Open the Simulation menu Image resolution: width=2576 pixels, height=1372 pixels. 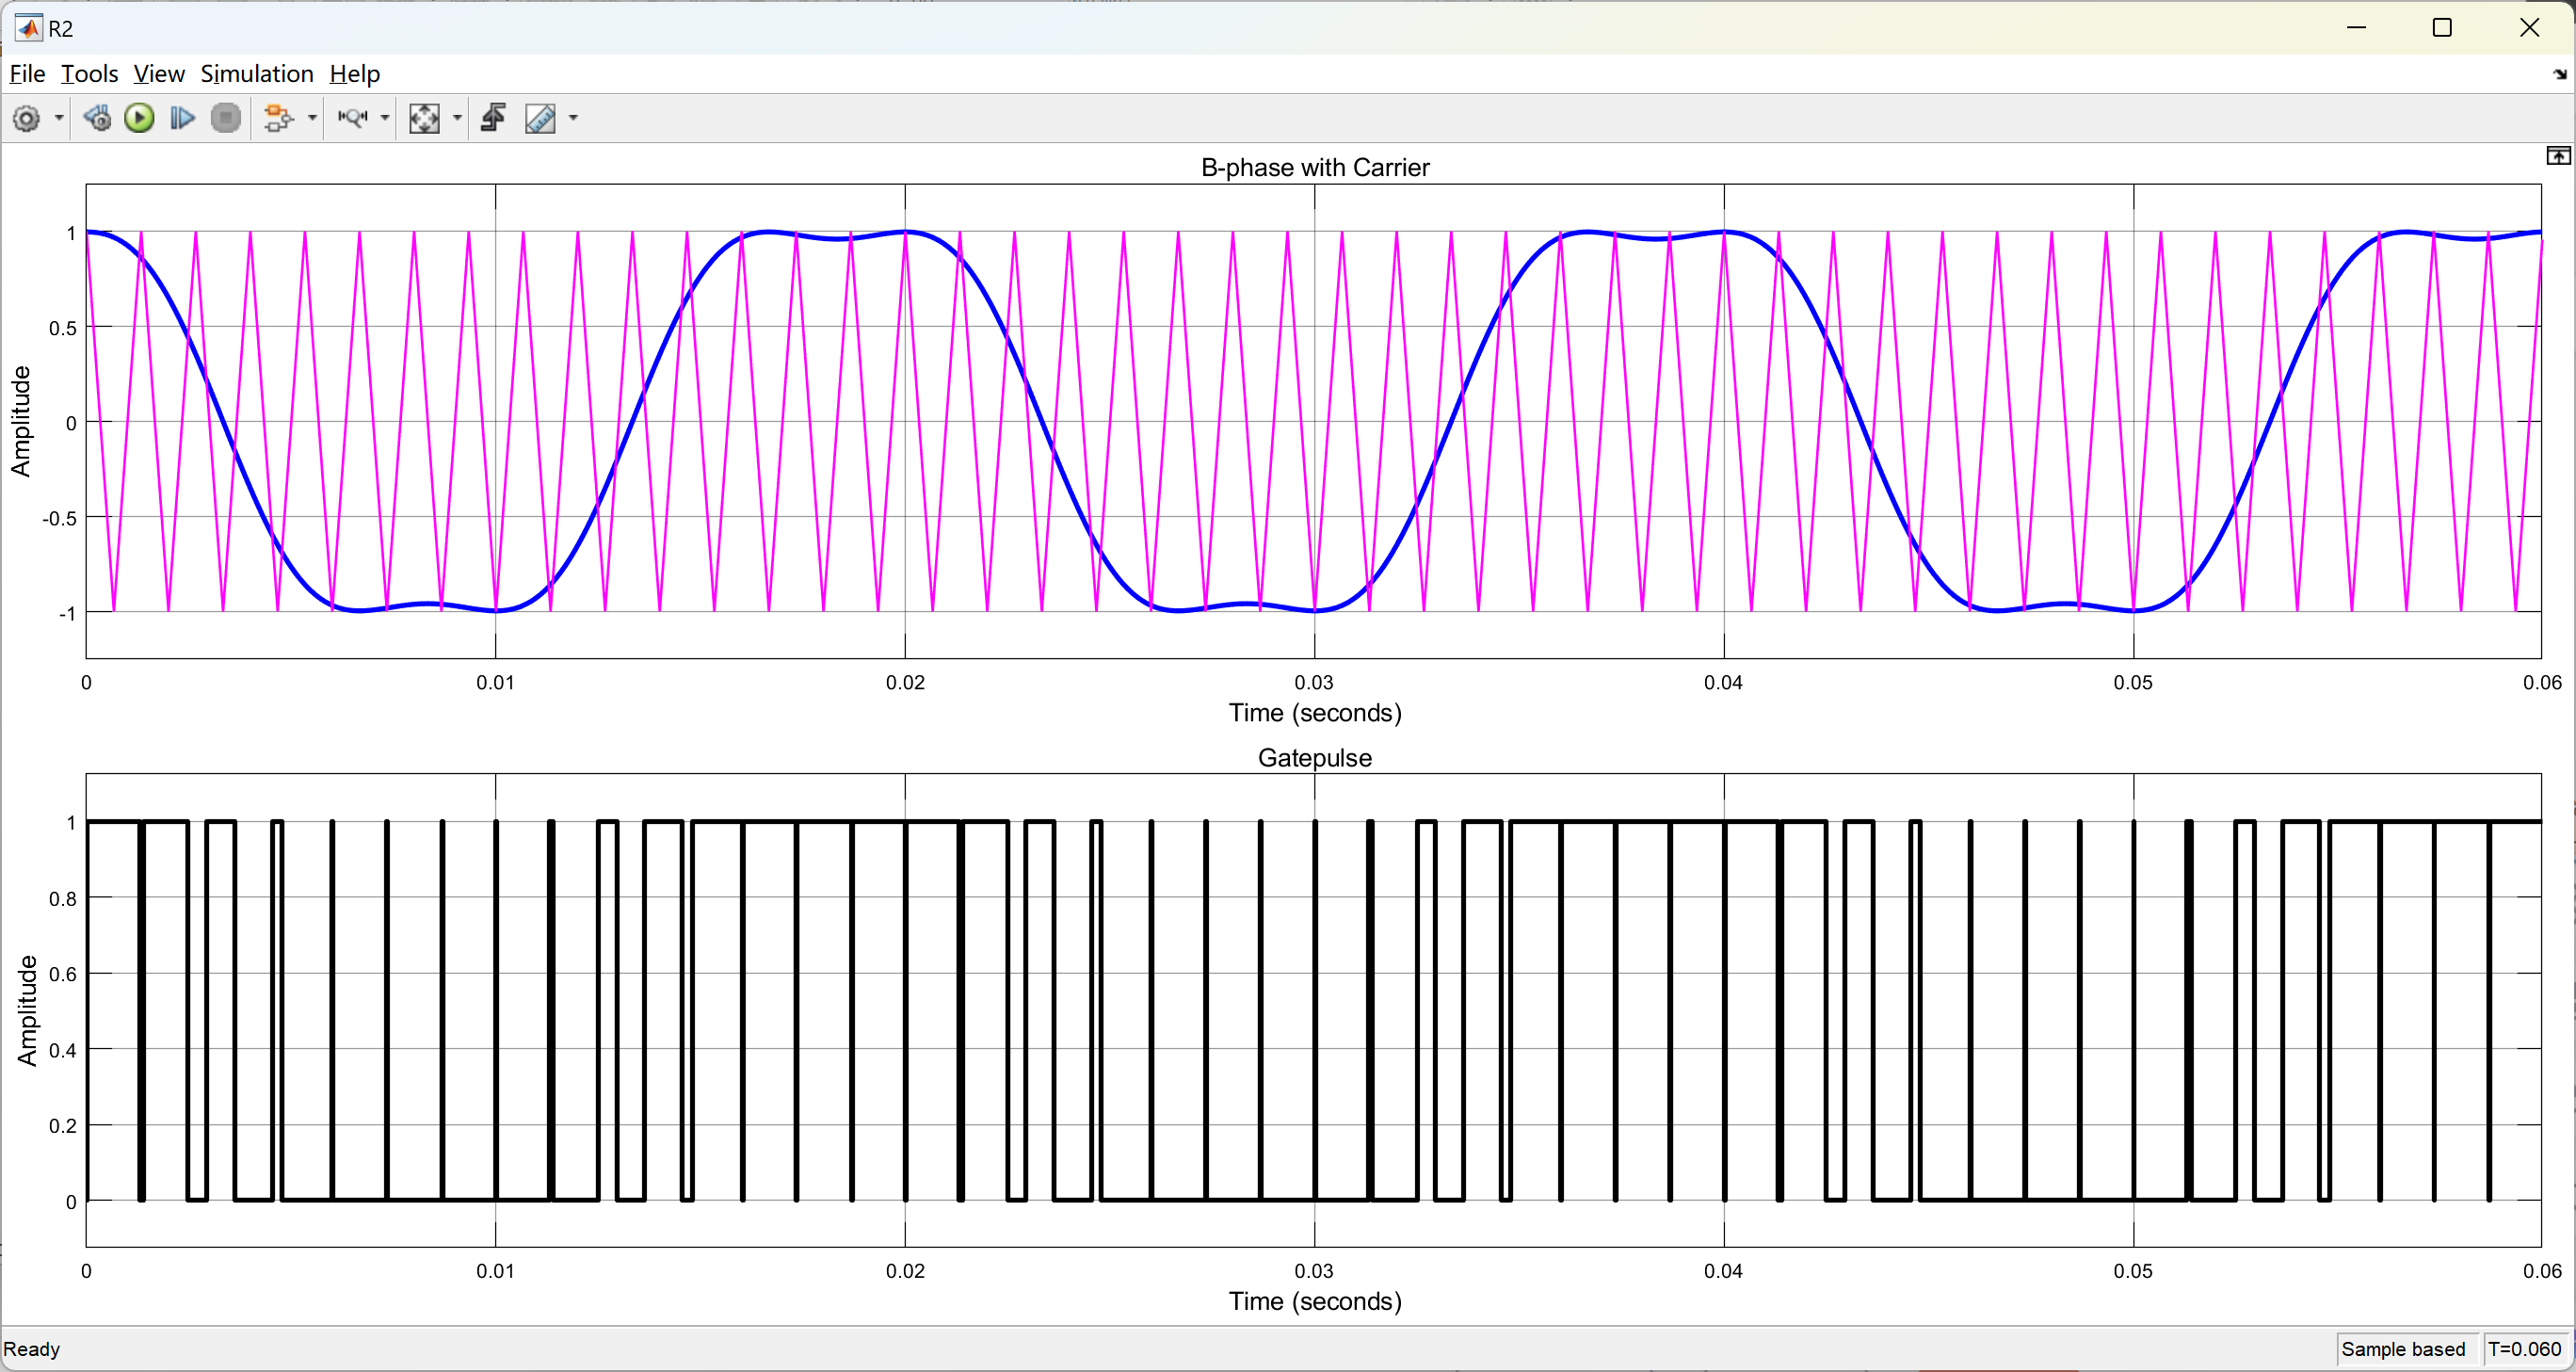[257, 74]
